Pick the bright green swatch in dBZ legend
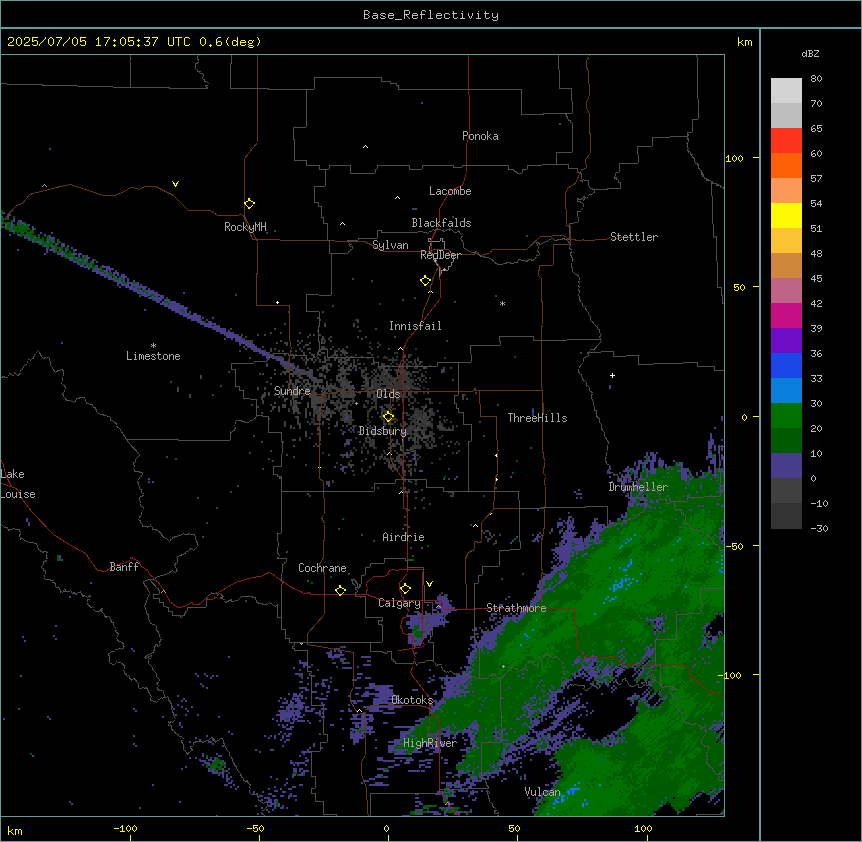 click(x=786, y=416)
